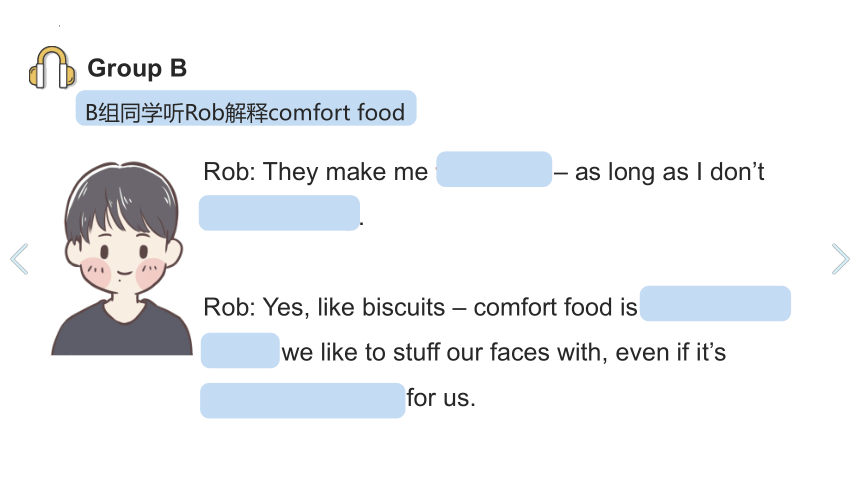This screenshot has width=860, height=484.
Task: Advance to next slide with right arrow
Action: click(840, 258)
